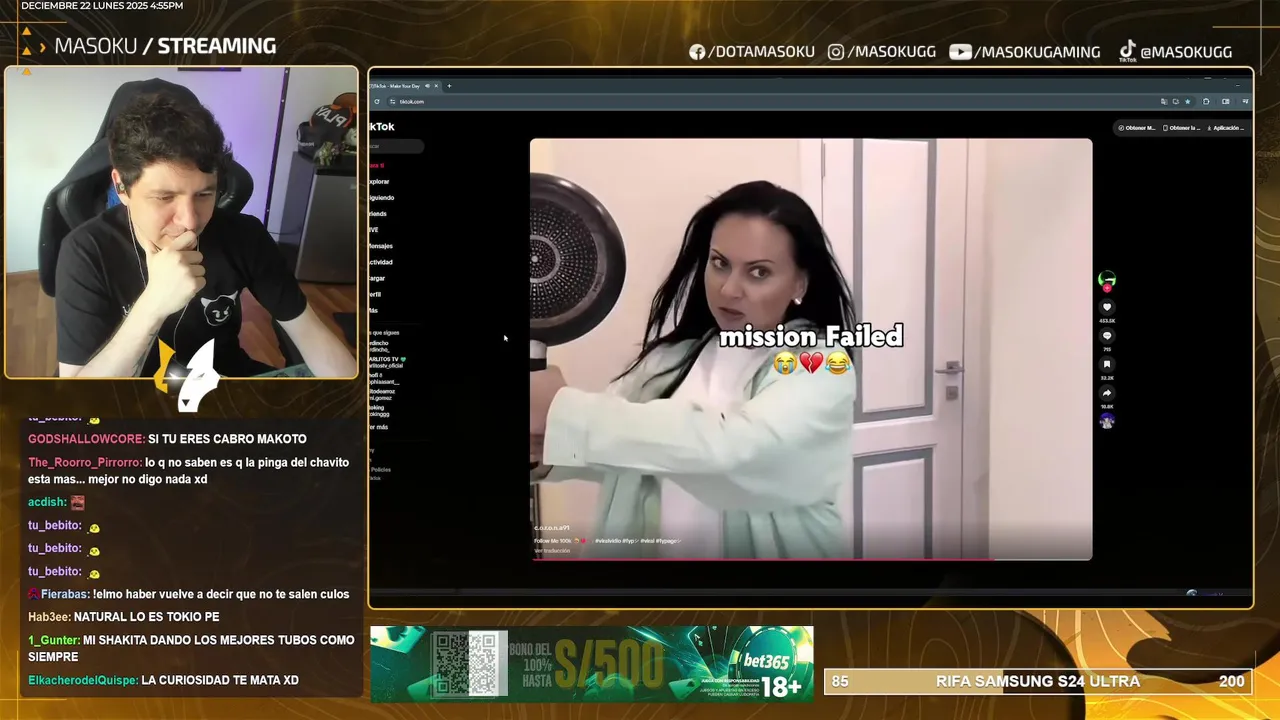Open the site info icon beside tiktok.com
This screenshot has width=1280, height=720.
point(392,101)
